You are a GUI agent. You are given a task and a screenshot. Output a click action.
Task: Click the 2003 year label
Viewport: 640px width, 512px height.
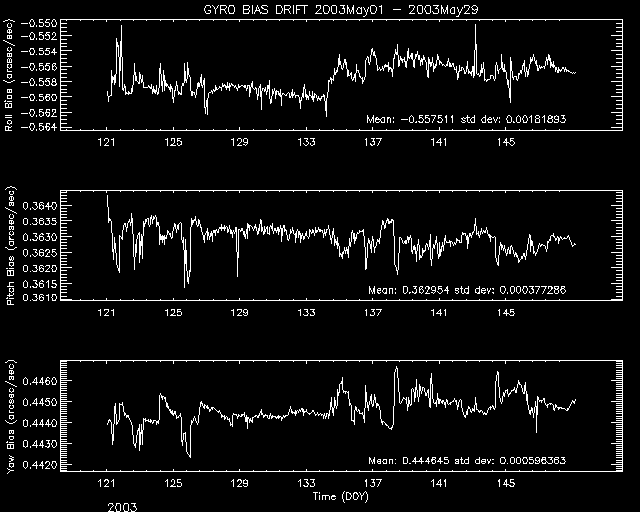coord(122,507)
